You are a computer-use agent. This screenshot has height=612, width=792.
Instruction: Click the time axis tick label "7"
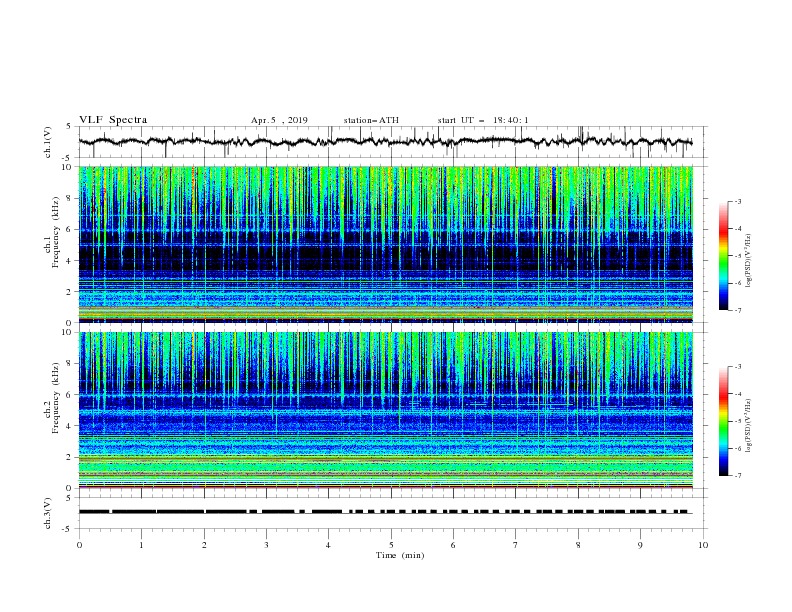coord(516,545)
